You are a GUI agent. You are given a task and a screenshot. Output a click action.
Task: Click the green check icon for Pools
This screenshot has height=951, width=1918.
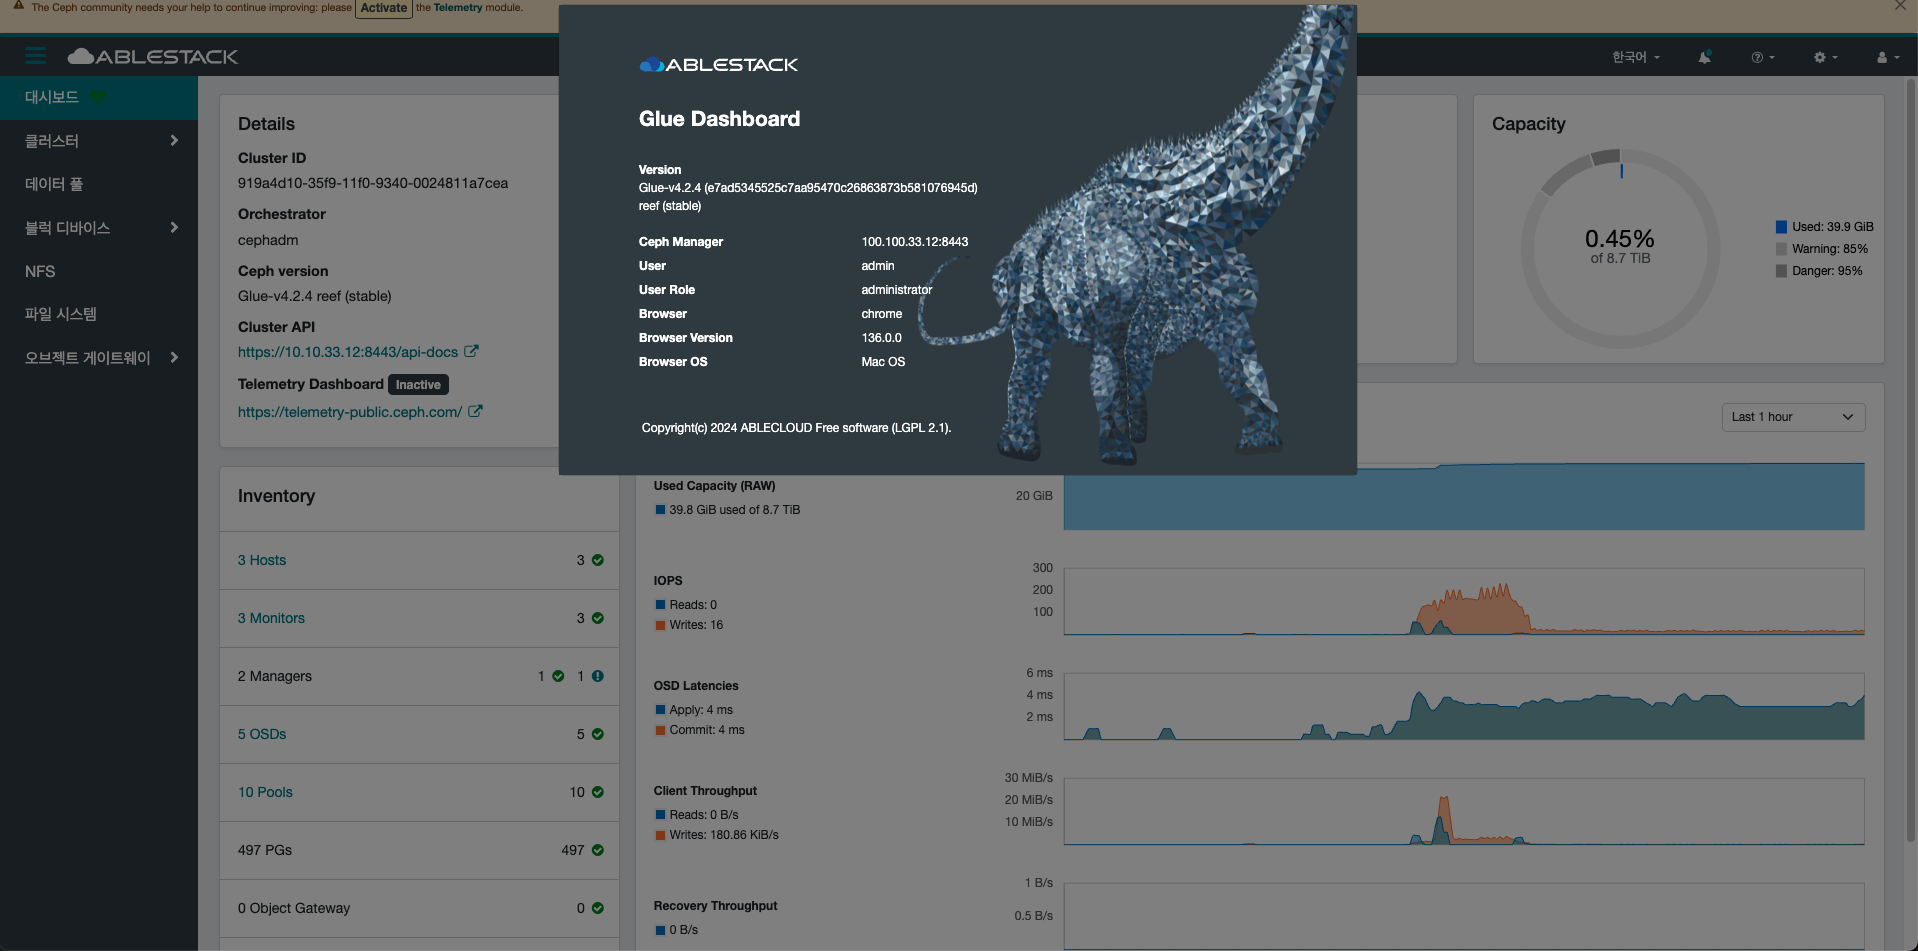[598, 792]
